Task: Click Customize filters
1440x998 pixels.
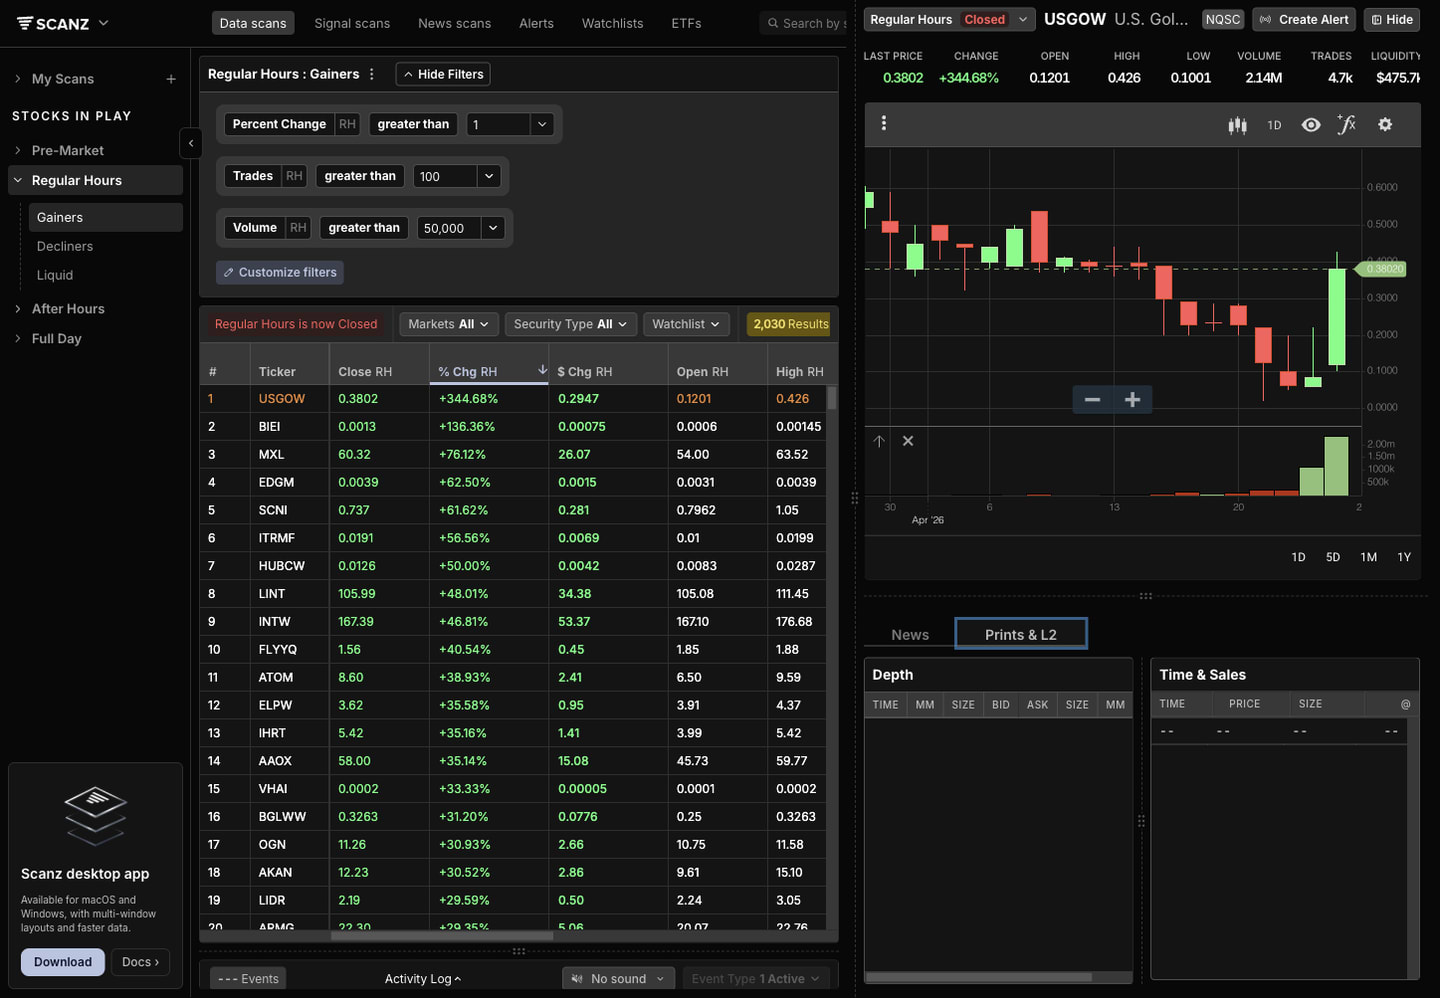Action: pos(280,272)
